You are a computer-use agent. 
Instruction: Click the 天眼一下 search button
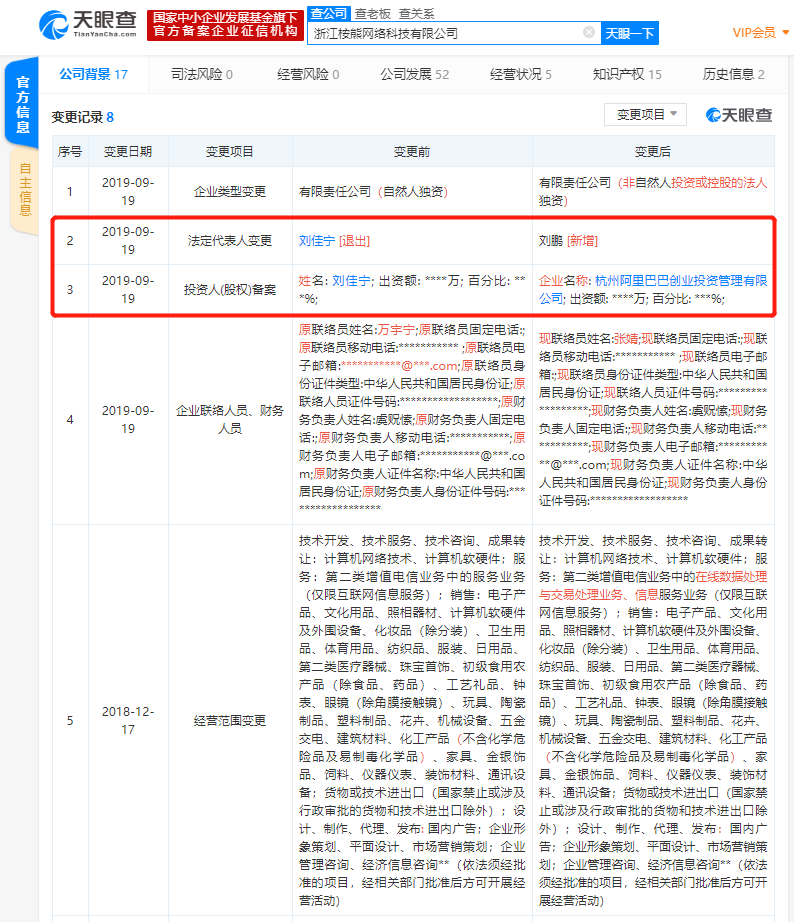click(x=630, y=34)
